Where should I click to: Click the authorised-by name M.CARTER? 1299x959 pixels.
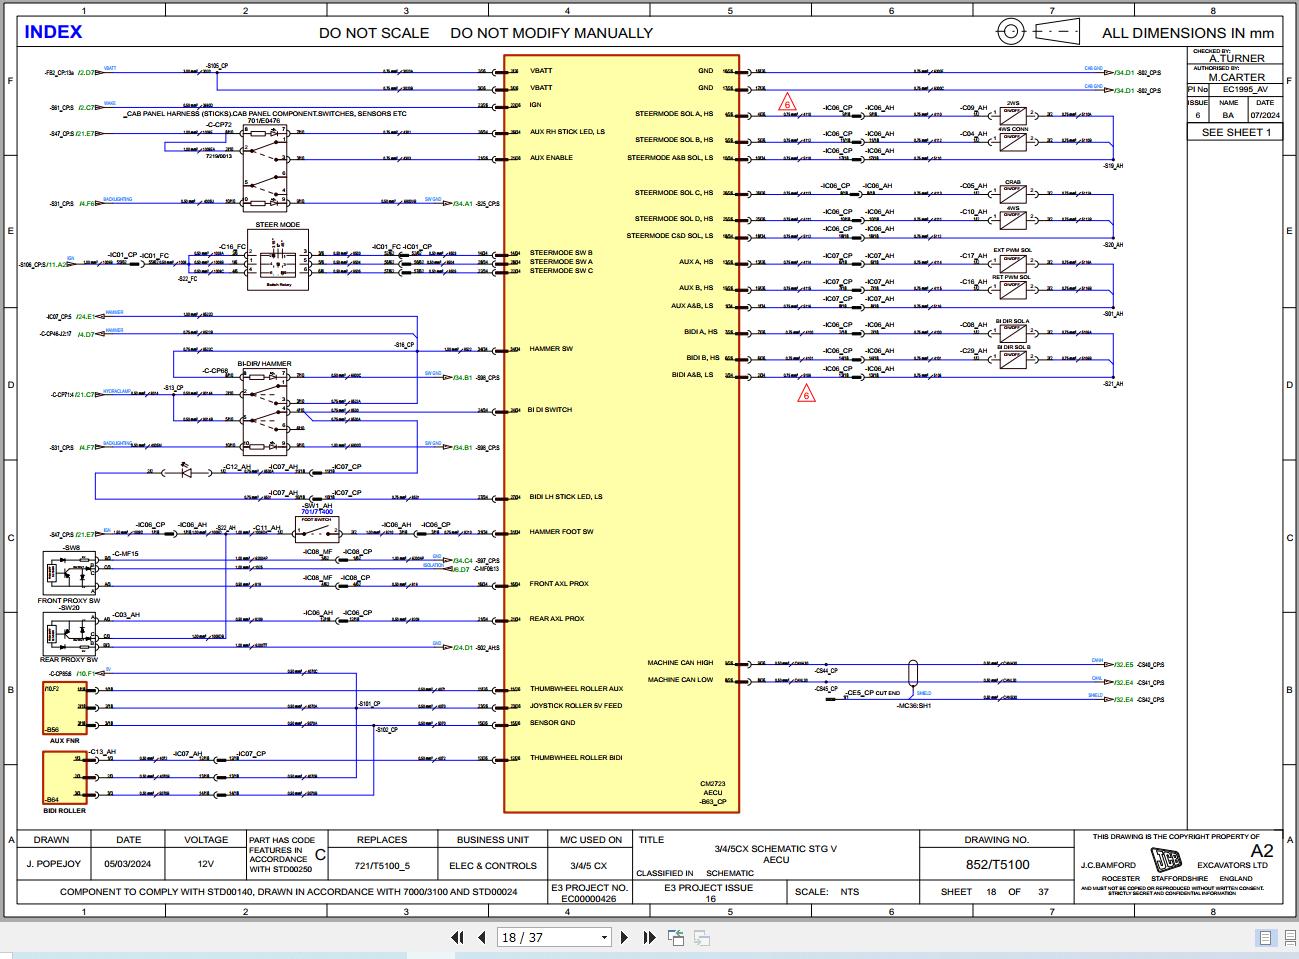click(1236, 77)
